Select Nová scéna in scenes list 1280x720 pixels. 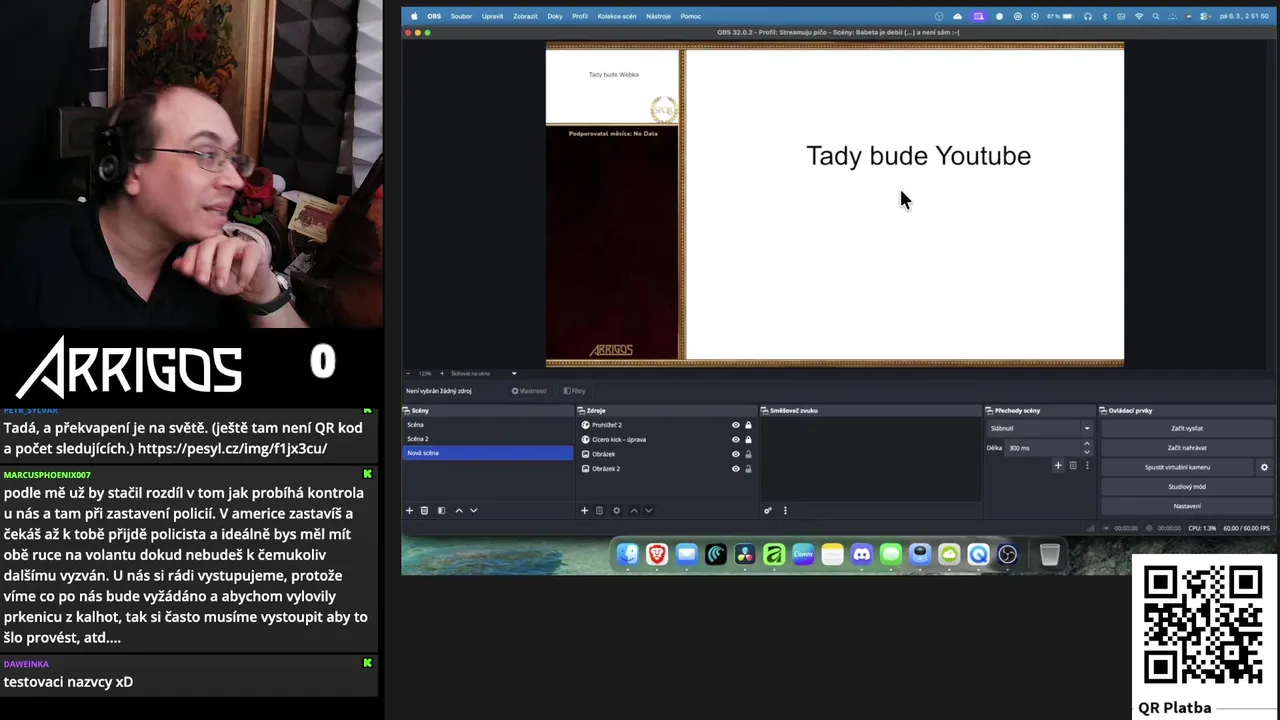pyautogui.click(x=488, y=453)
